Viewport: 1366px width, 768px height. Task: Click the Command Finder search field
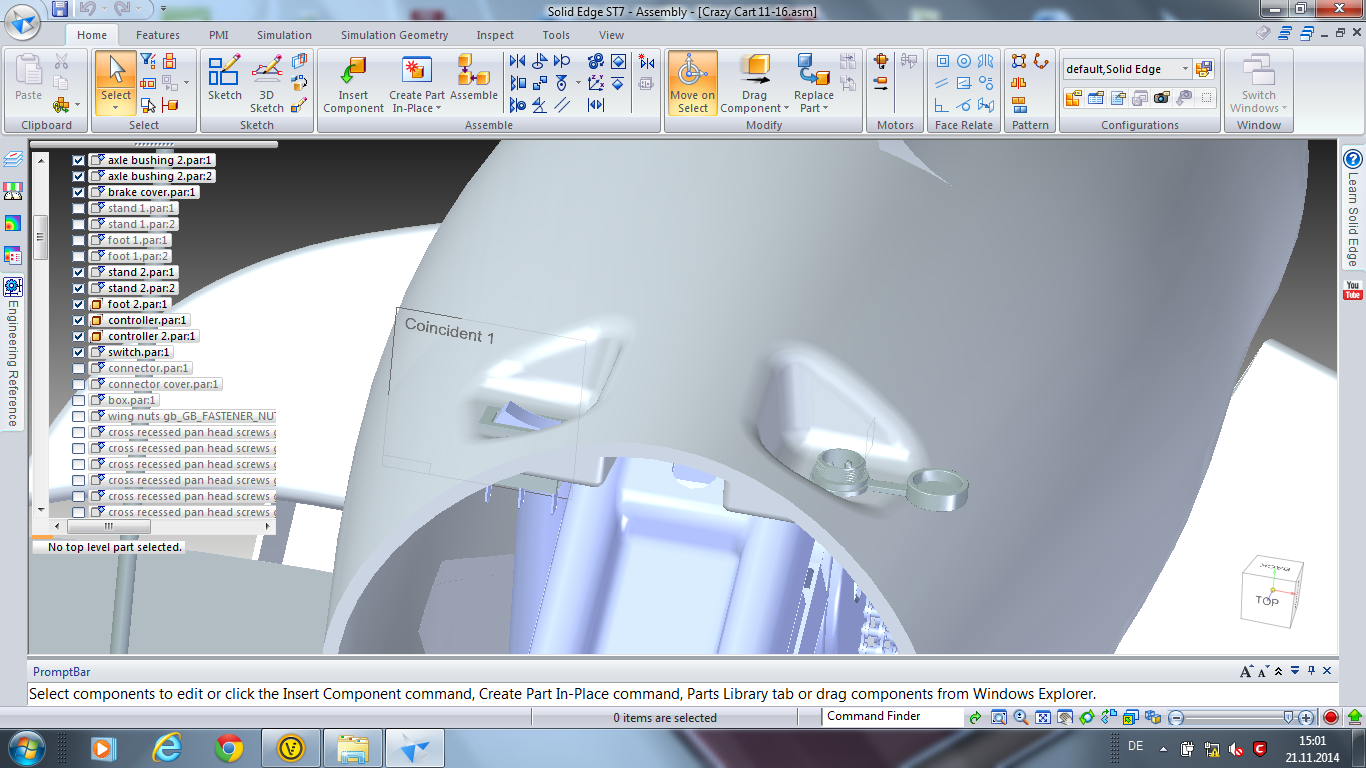[893, 716]
